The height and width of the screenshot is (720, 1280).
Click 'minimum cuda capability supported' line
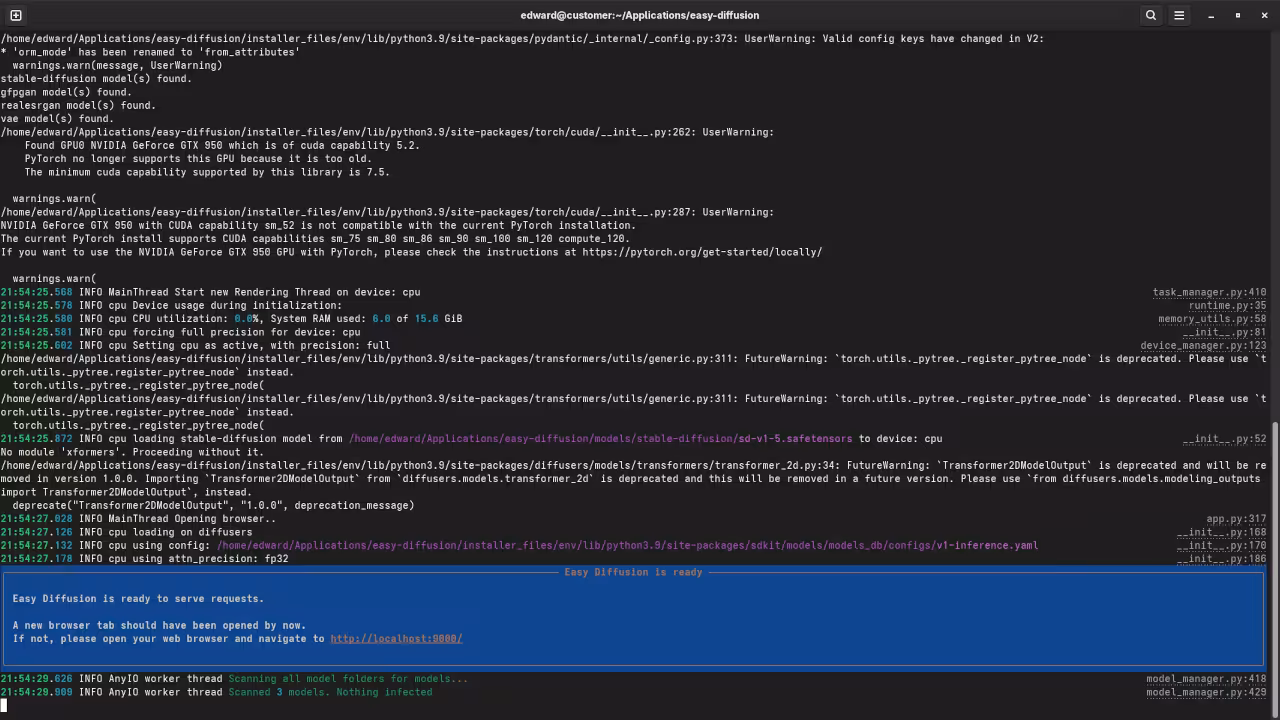[207, 172]
